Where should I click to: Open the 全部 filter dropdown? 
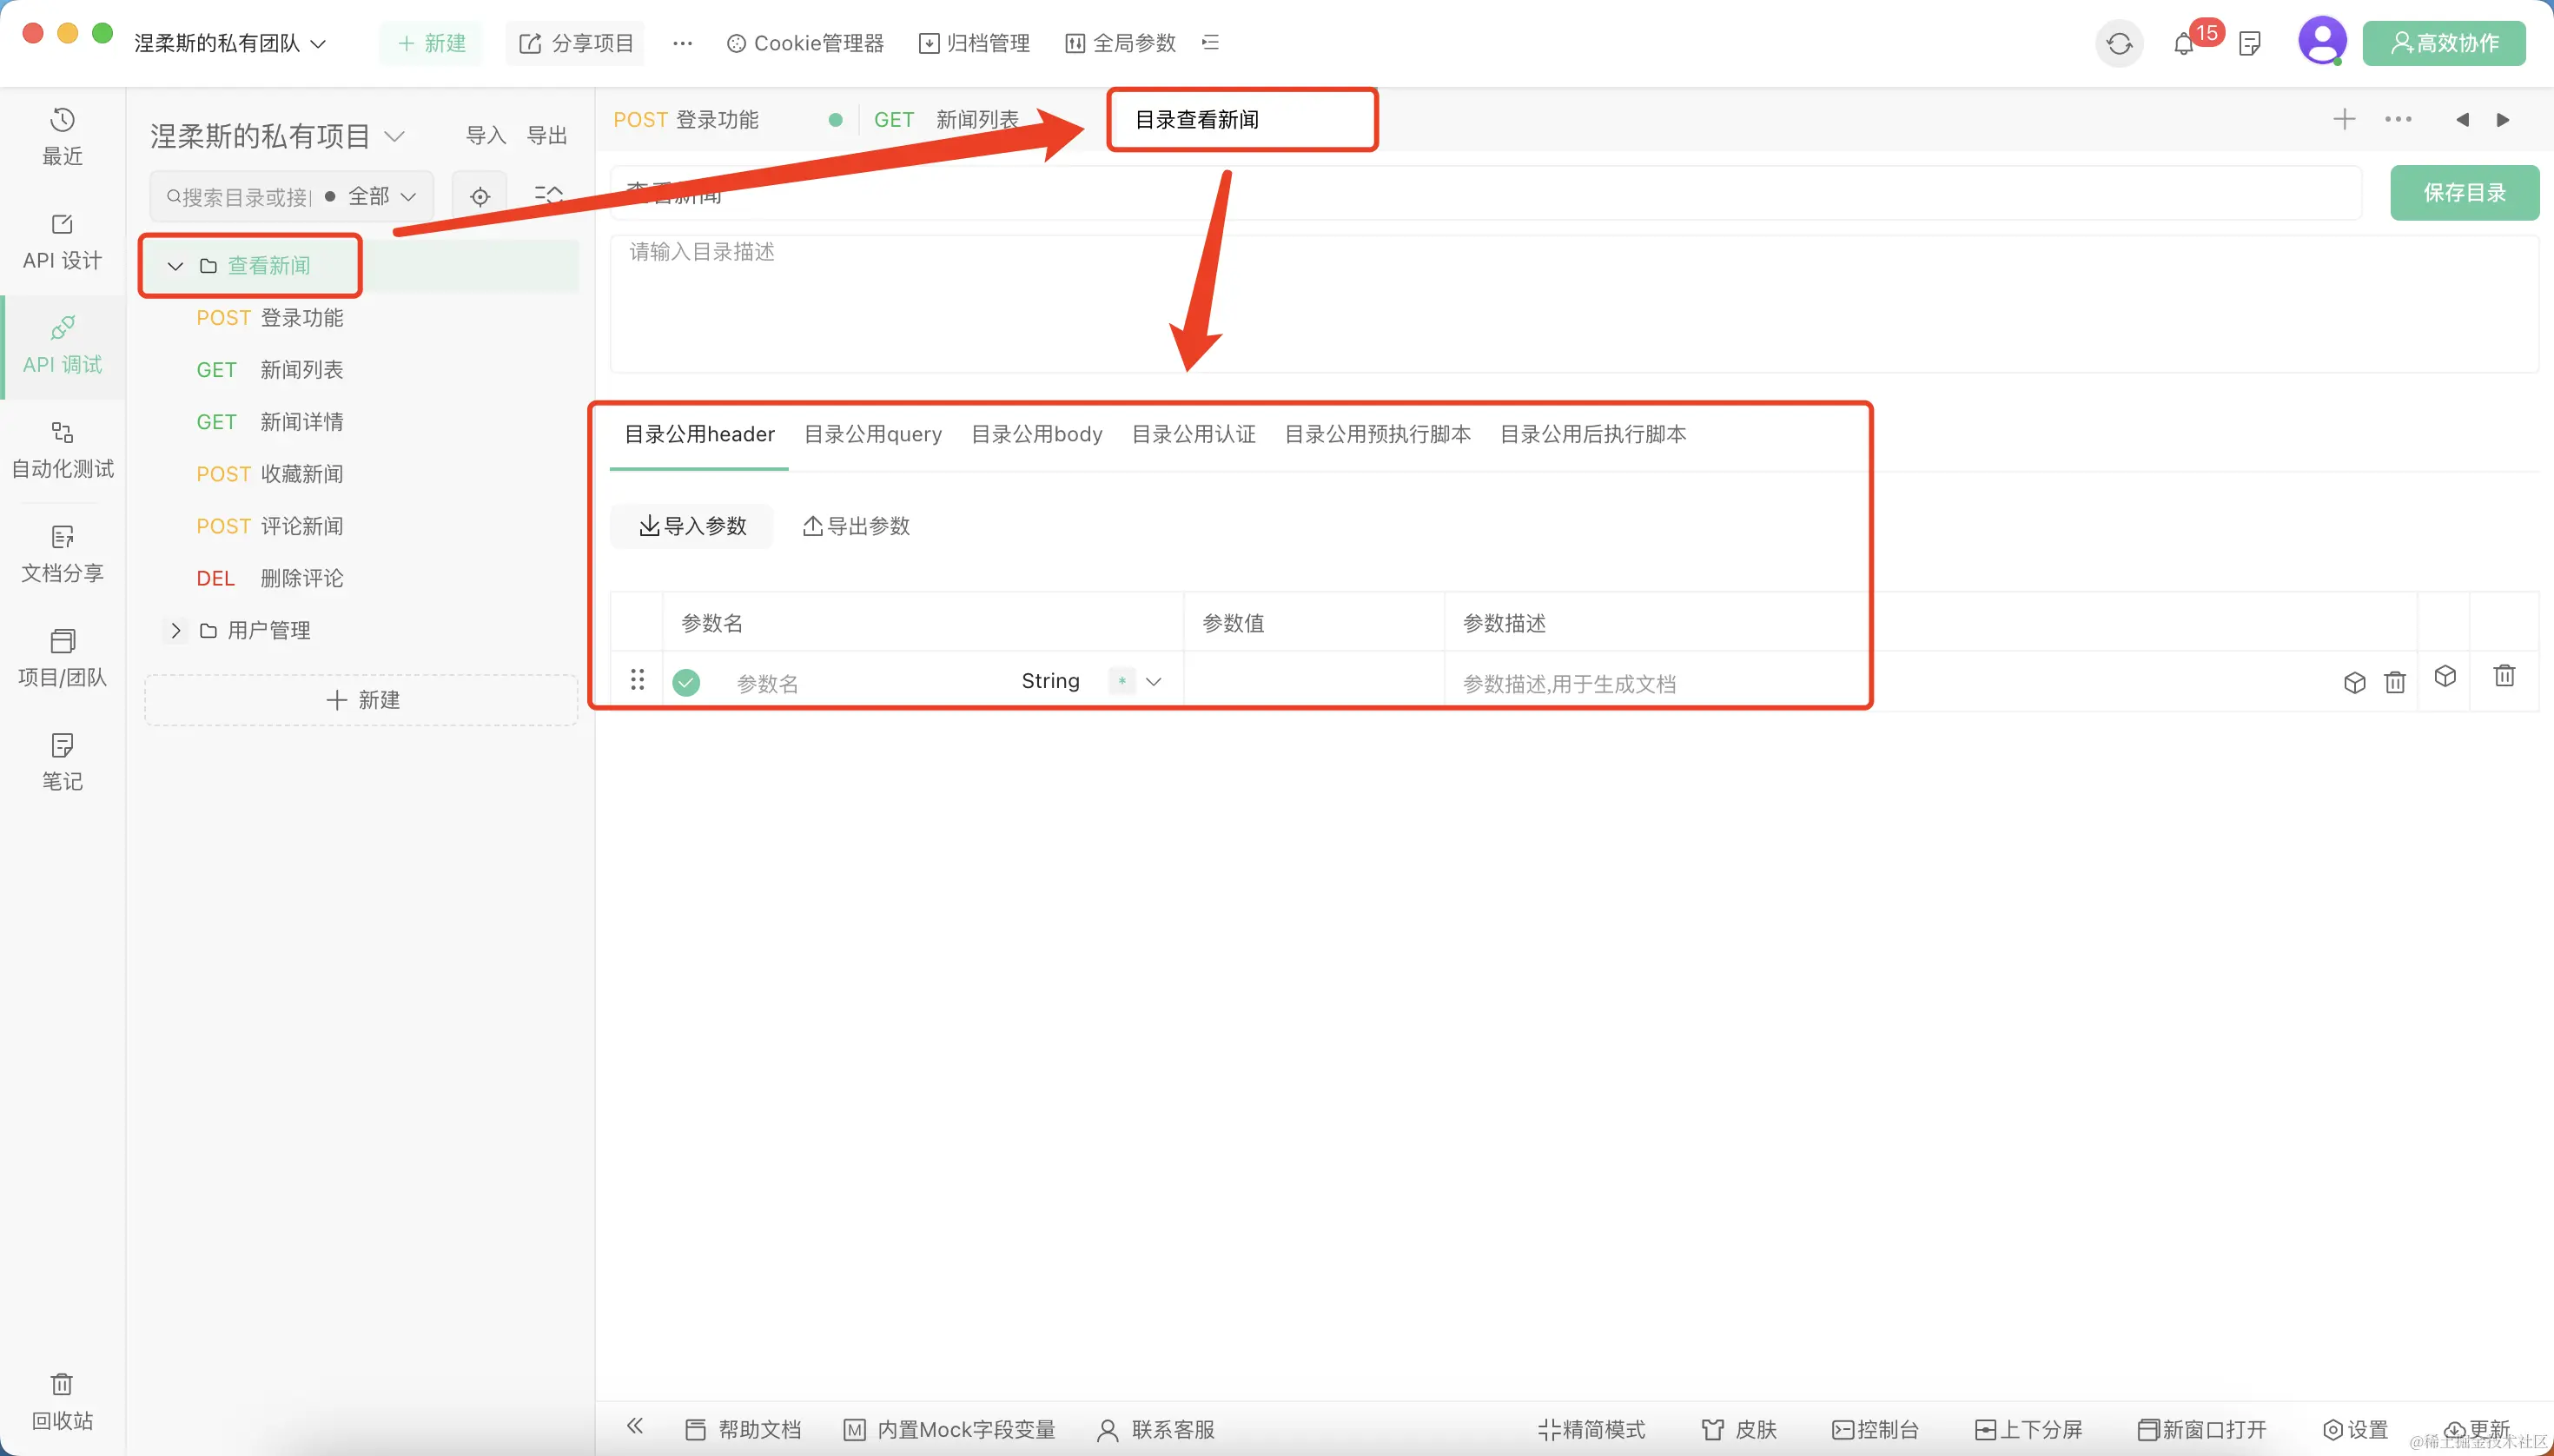tap(380, 196)
